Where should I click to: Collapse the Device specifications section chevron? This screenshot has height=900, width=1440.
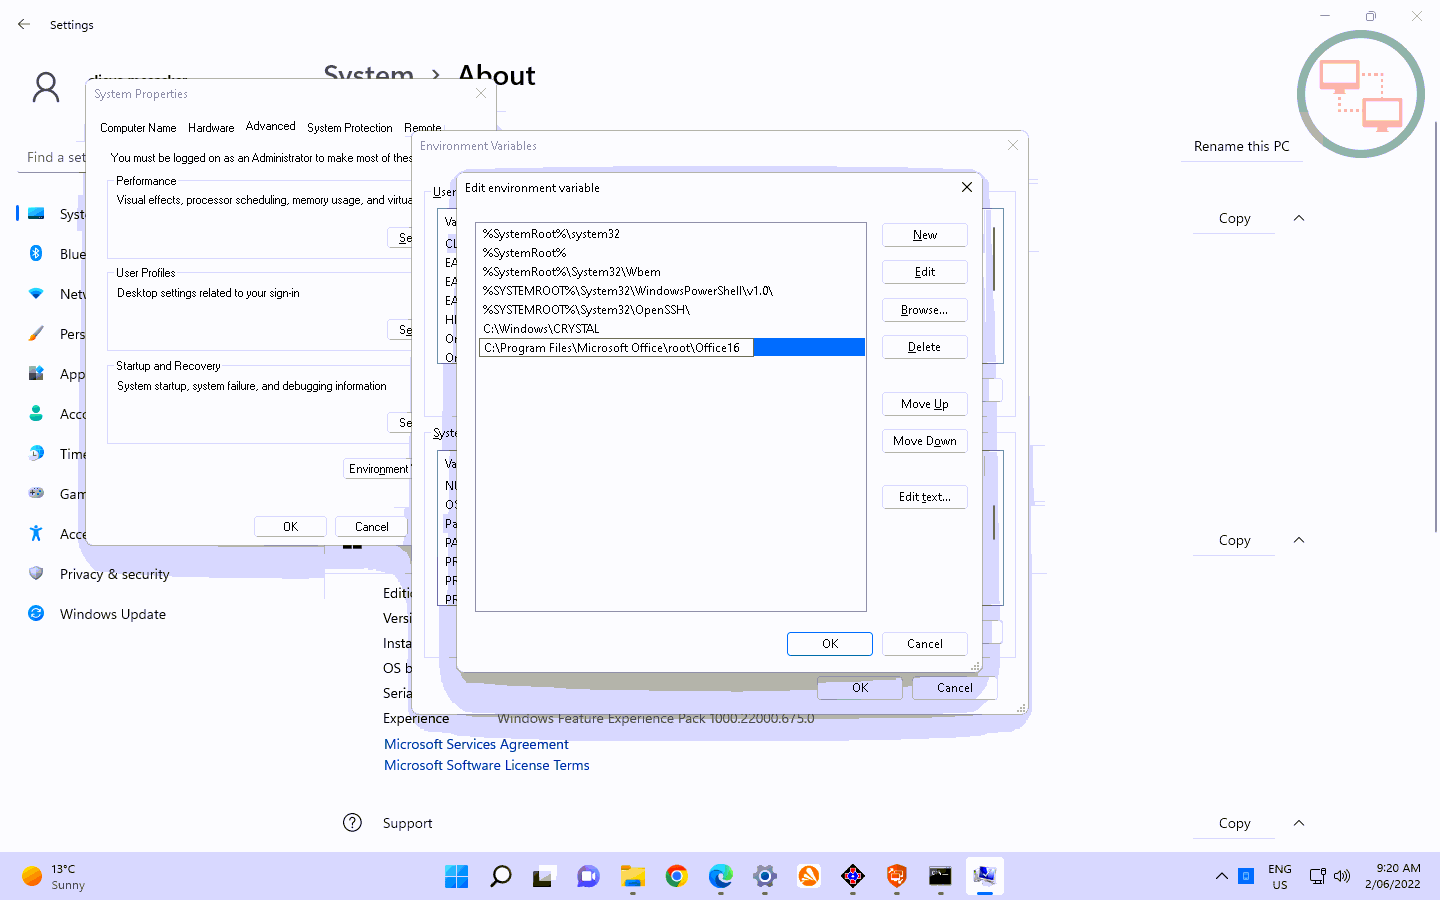(x=1299, y=218)
